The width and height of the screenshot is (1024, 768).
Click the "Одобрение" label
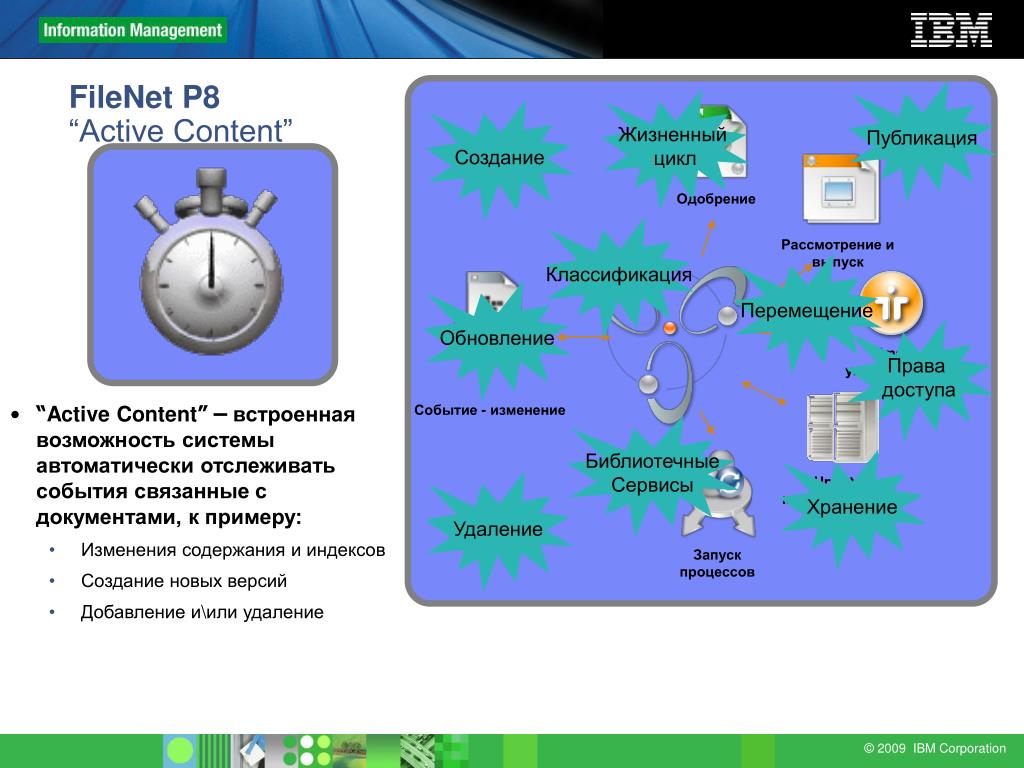coord(716,199)
